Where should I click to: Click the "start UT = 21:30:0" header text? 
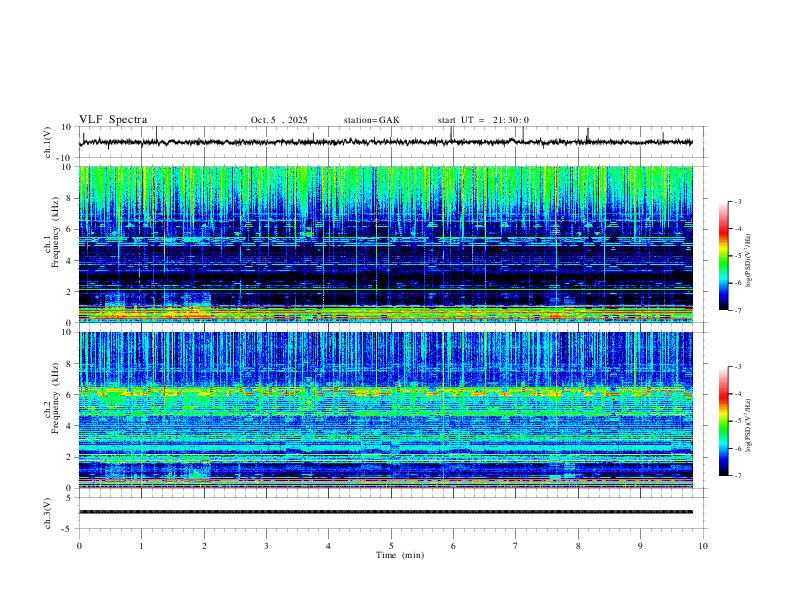(x=483, y=120)
